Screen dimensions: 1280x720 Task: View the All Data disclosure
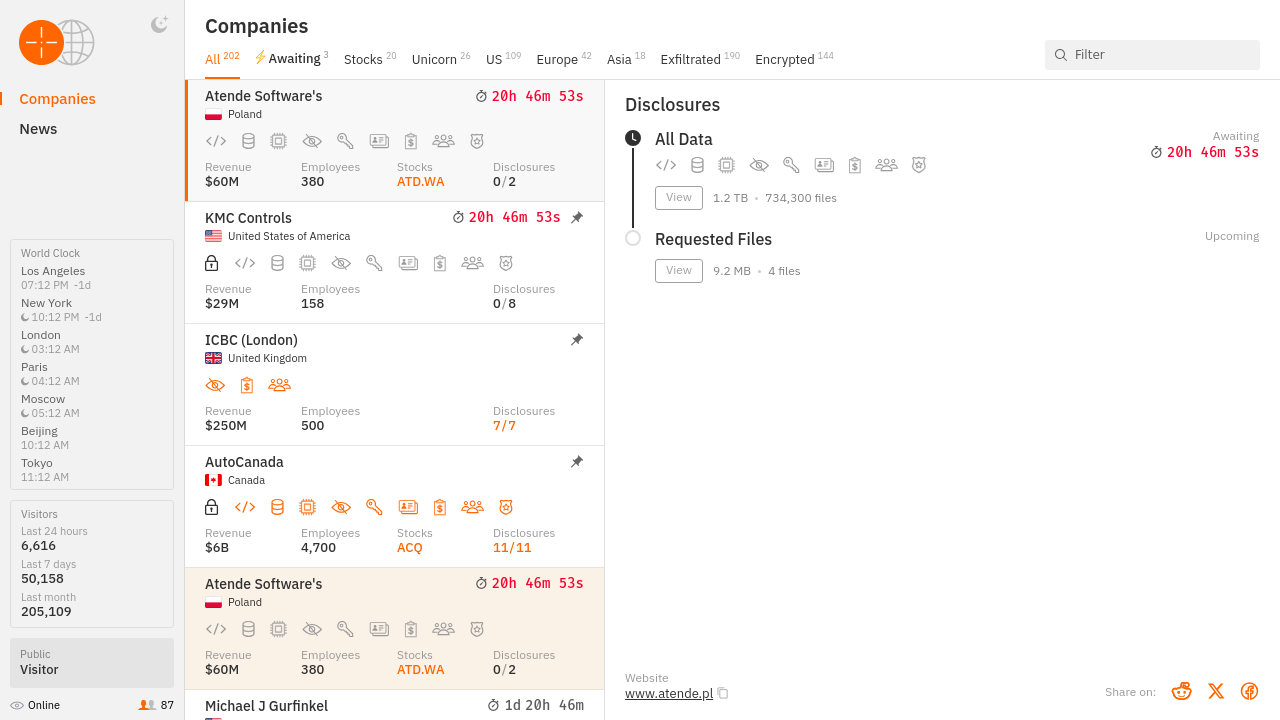click(x=678, y=198)
